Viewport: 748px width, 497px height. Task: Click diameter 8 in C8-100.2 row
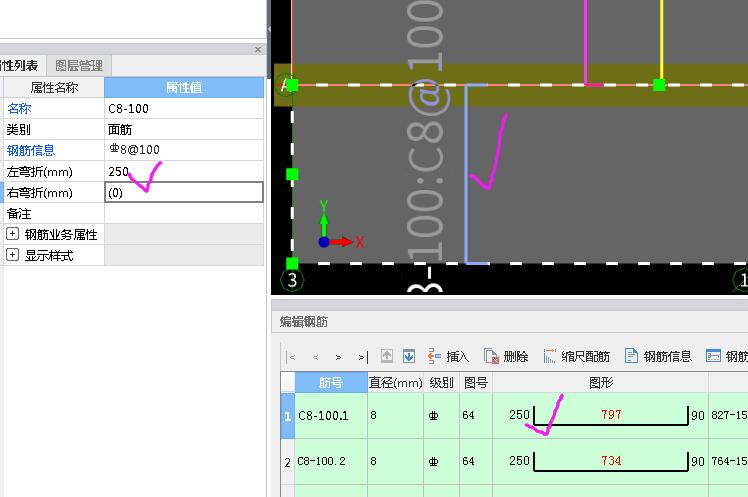tap(395, 461)
